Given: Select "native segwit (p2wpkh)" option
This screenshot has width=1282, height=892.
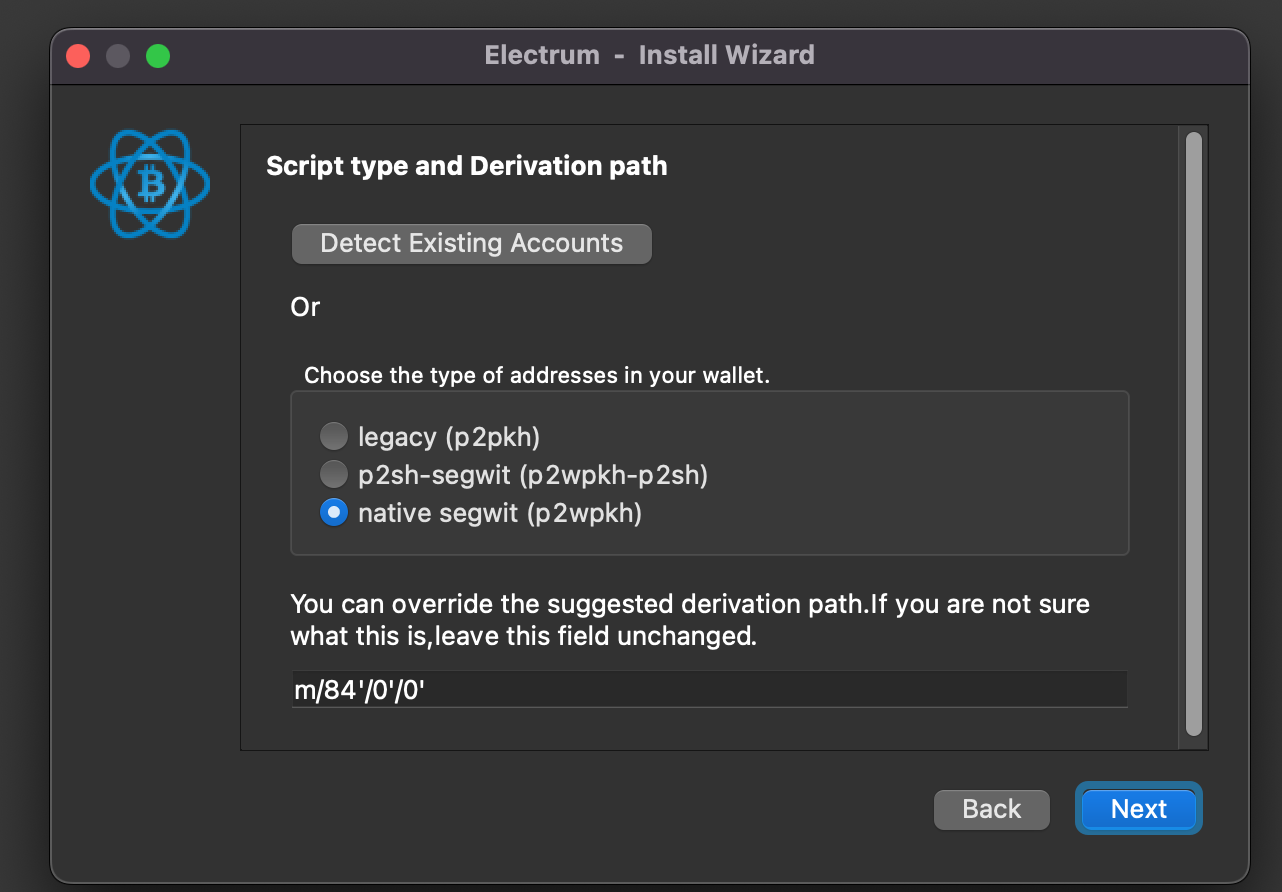Looking at the screenshot, I should click(333, 512).
